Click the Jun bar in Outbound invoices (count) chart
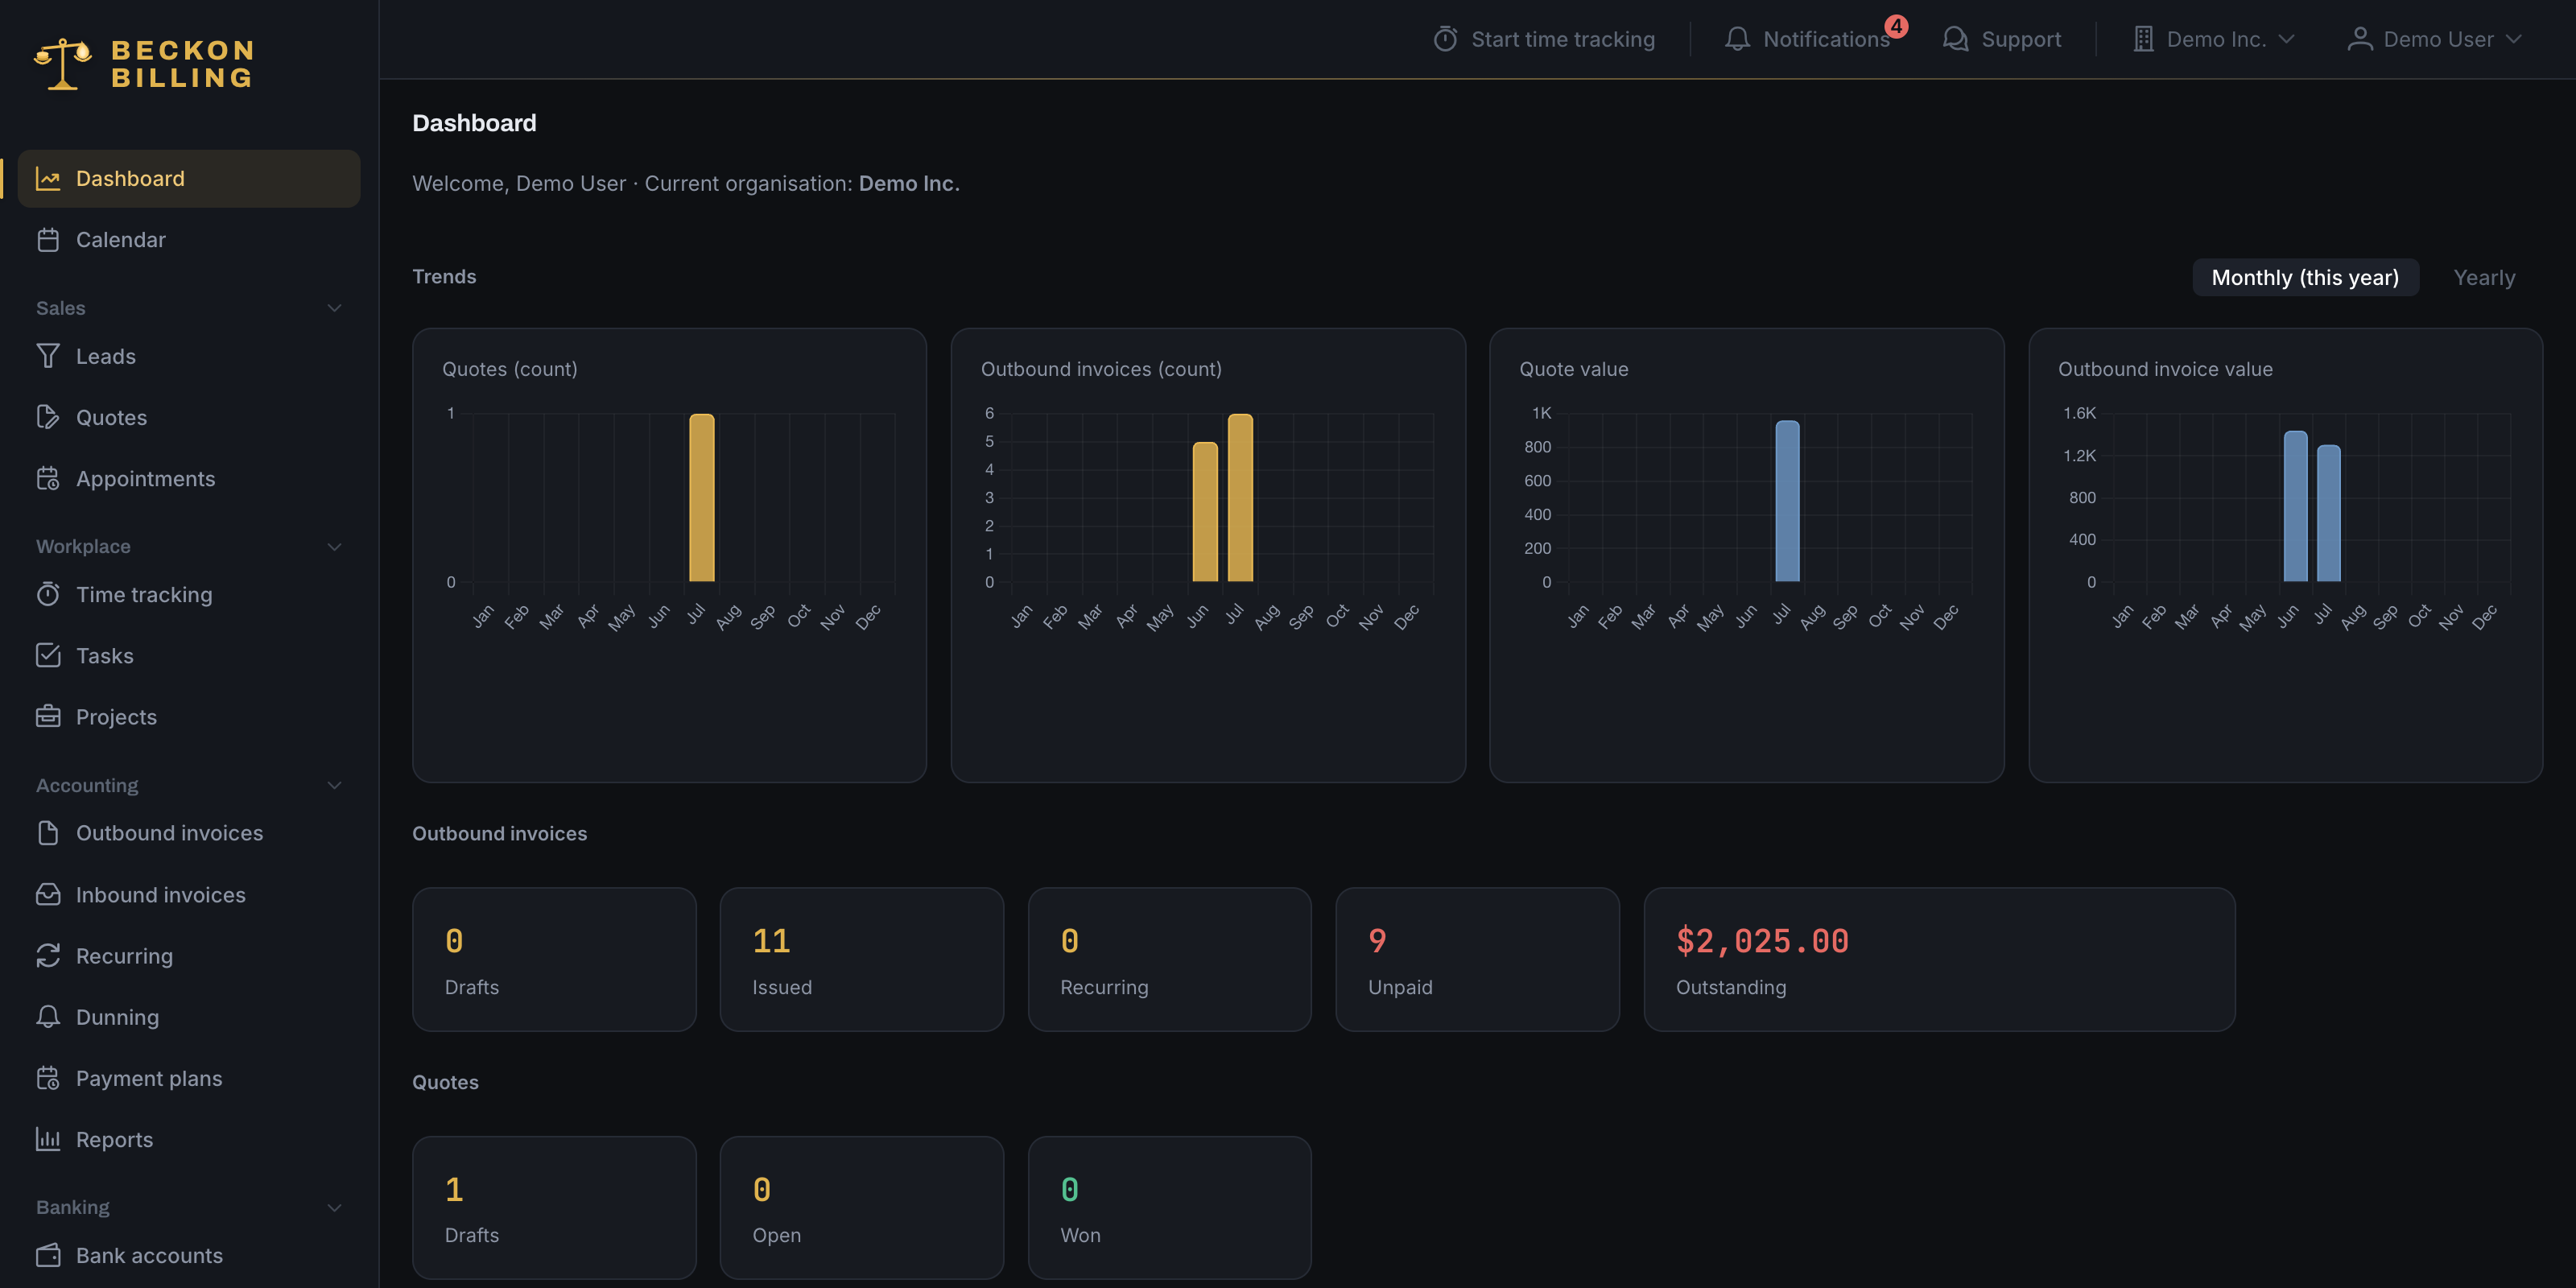The image size is (2576, 1288). [1205, 512]
